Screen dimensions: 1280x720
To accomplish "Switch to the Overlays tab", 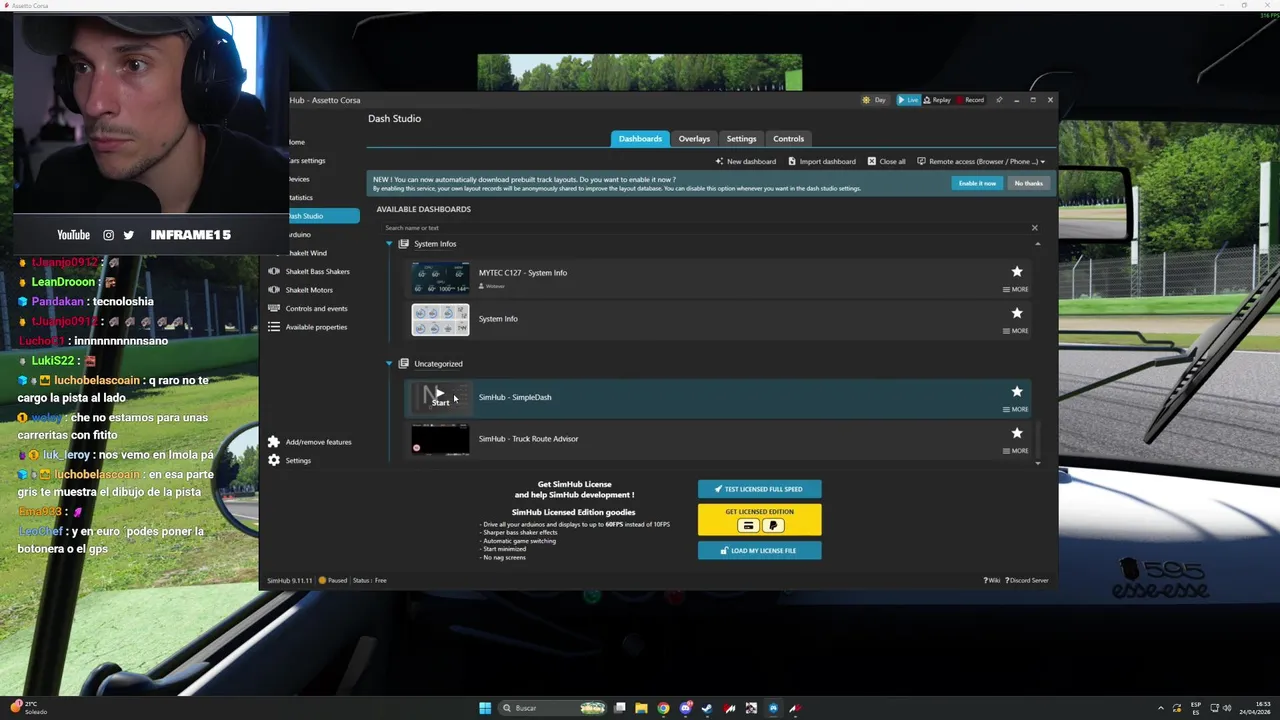I will pyautogui.click(x=694, y=139).
